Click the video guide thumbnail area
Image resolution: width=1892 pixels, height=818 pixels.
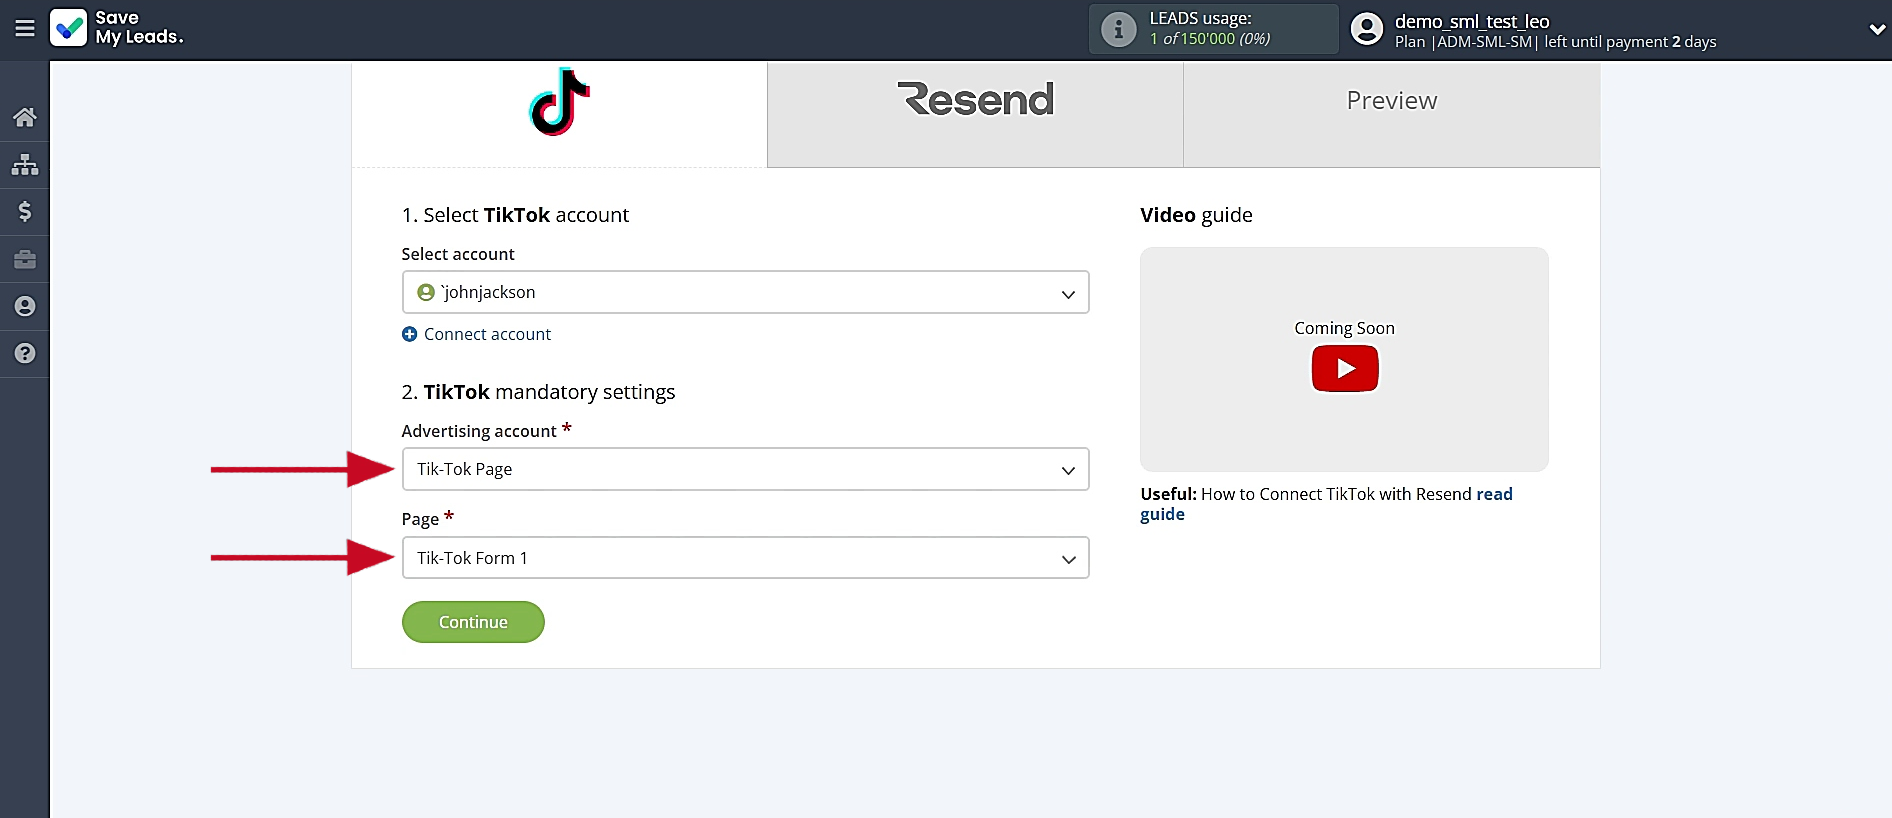(x=1344, y=359)
